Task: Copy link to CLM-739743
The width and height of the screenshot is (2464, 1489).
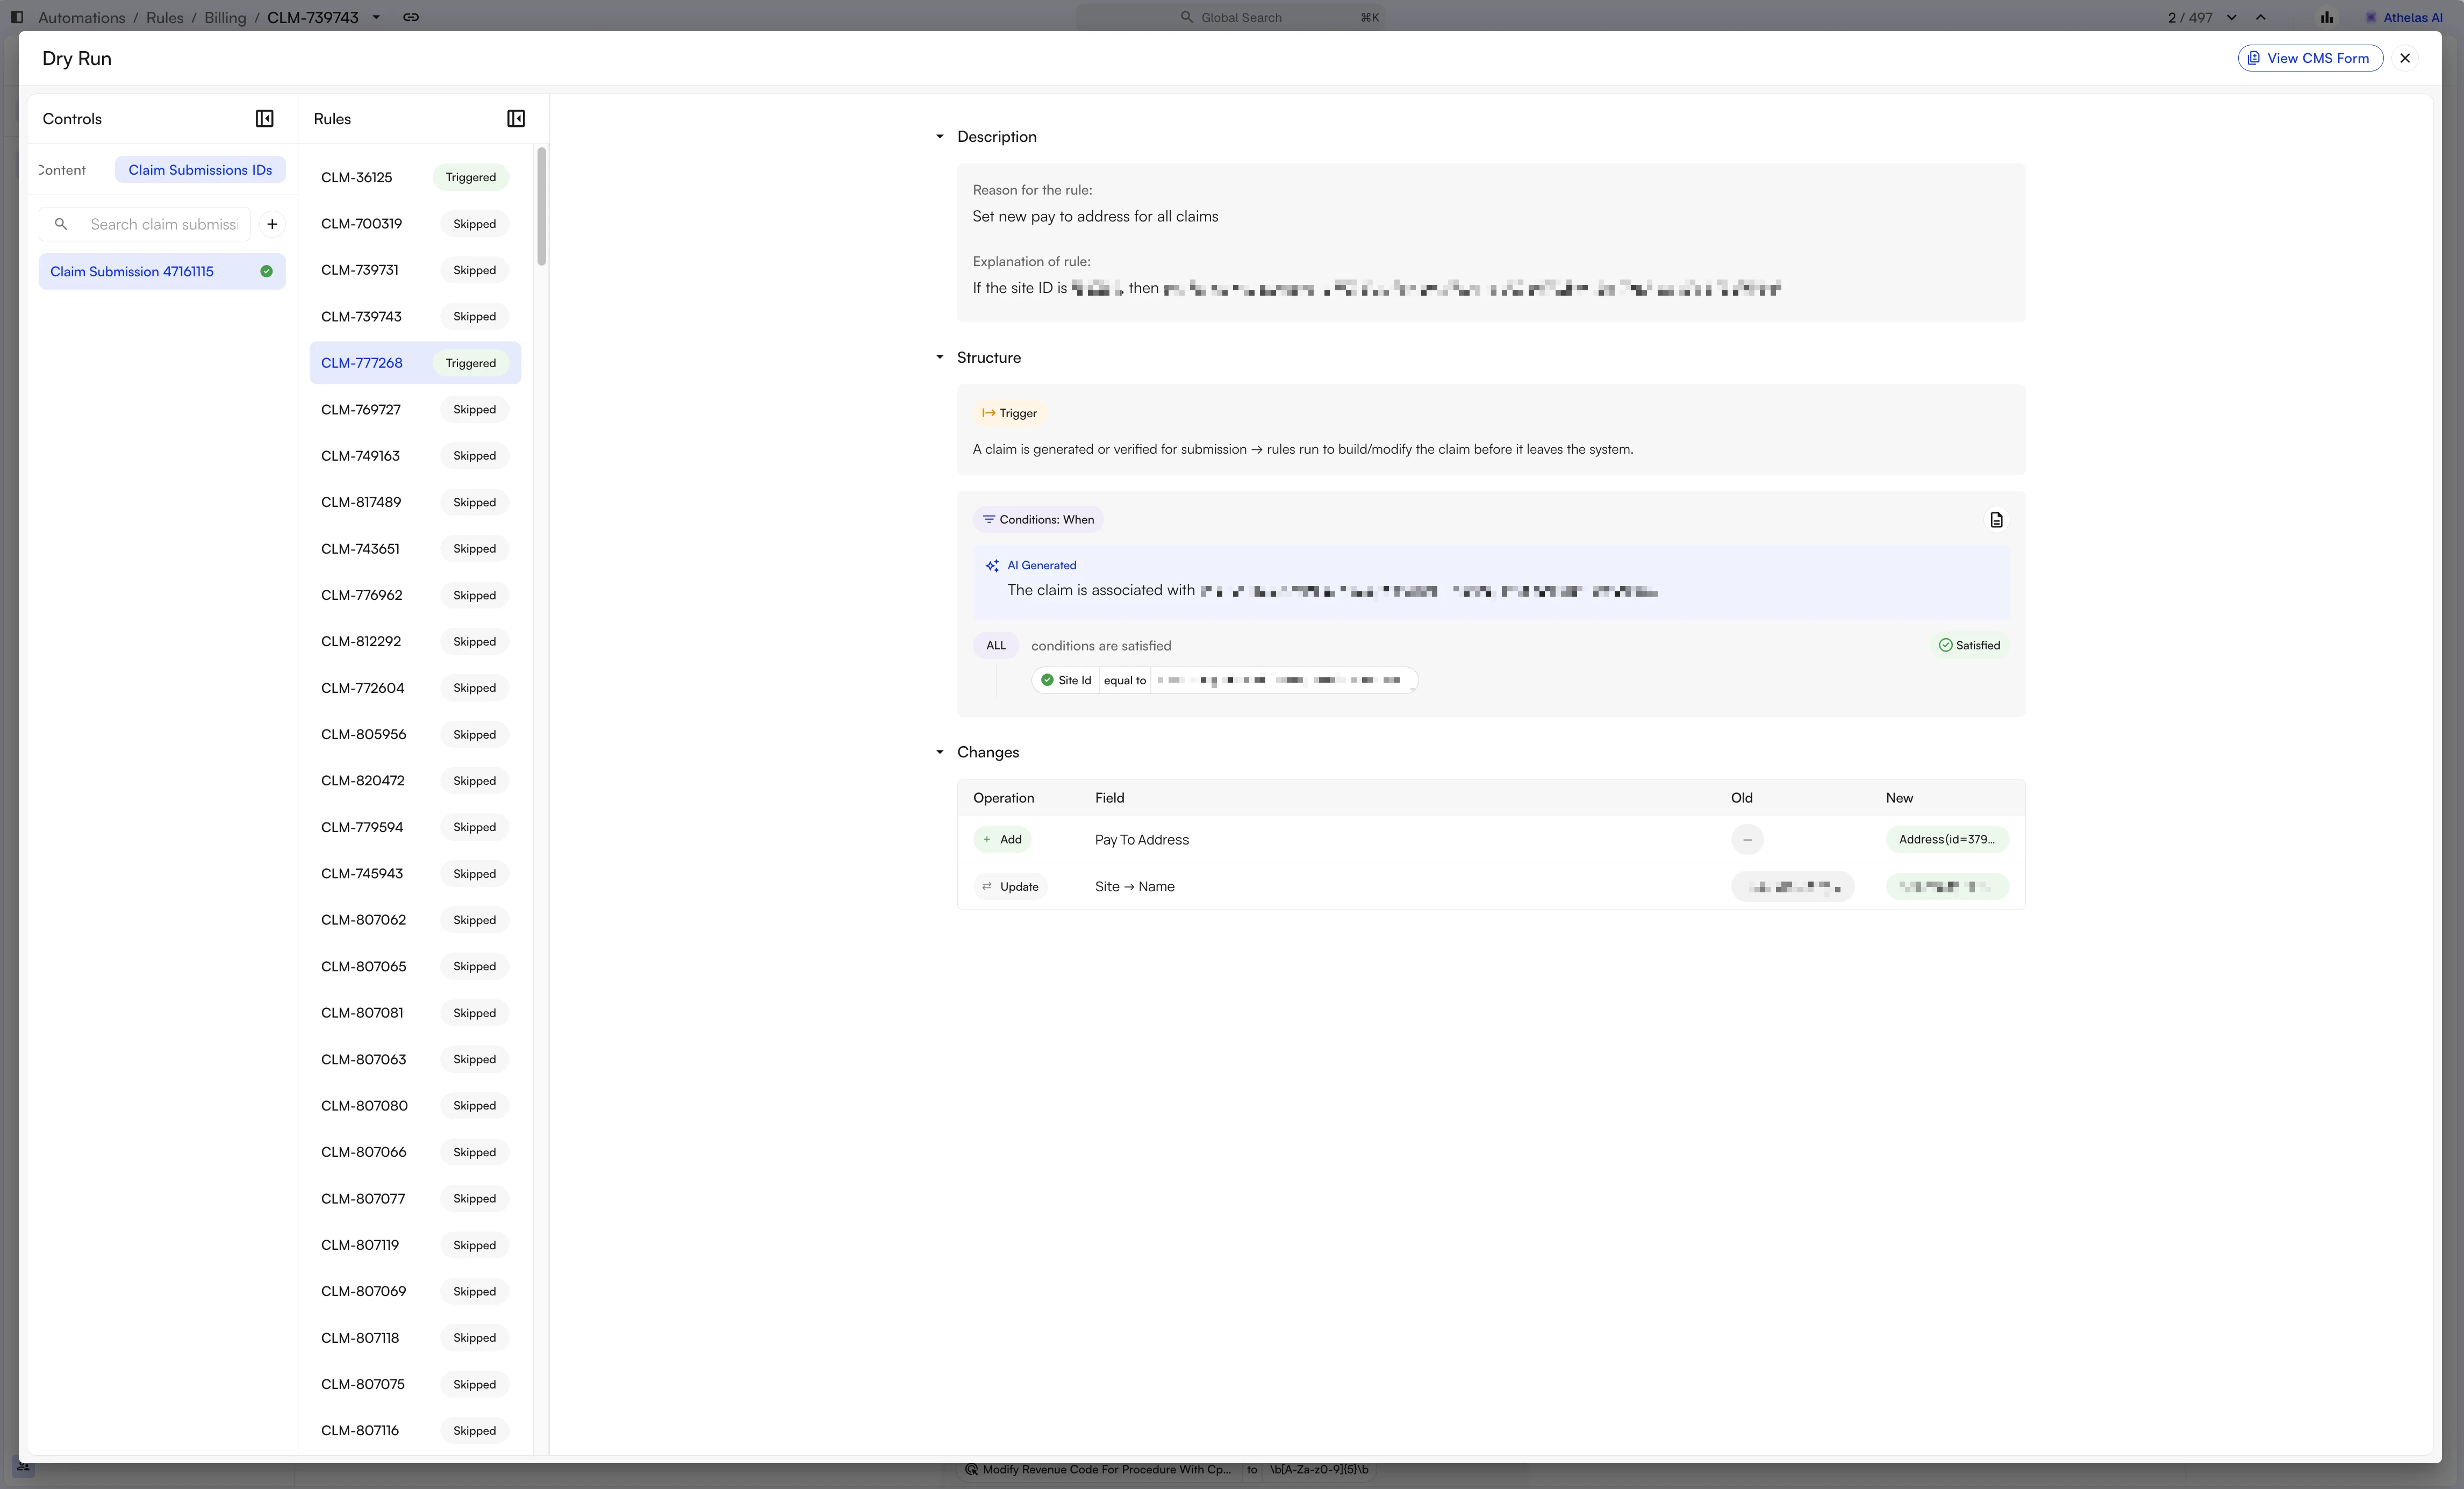Action: coord(411,17)
